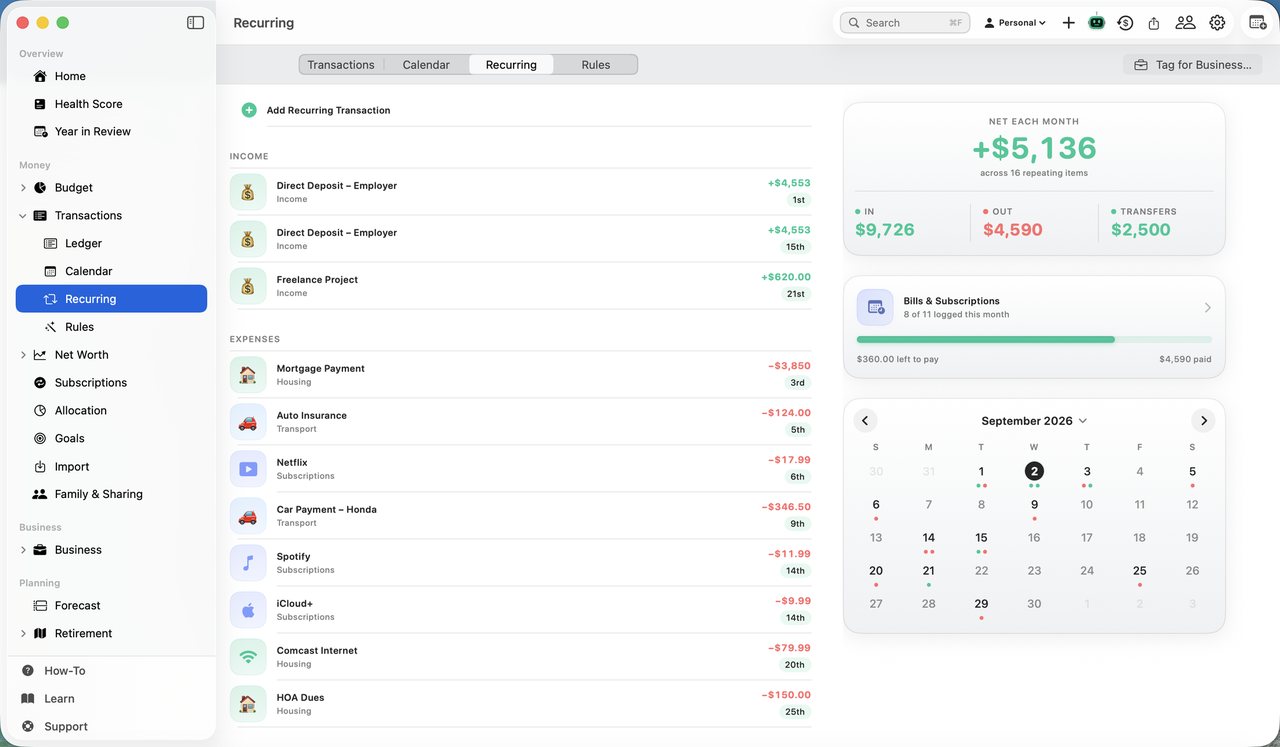Click the Search field
This screenshot has height=747, width=1280.
coord(904,22)
